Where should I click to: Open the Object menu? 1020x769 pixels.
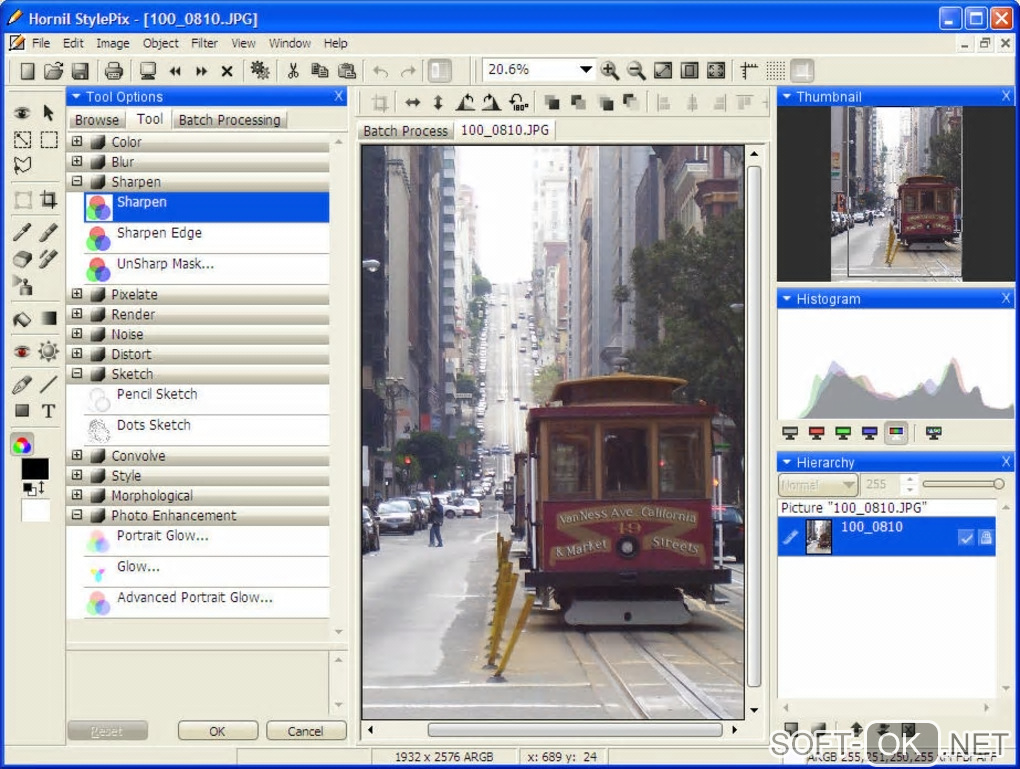coord(161,43)
